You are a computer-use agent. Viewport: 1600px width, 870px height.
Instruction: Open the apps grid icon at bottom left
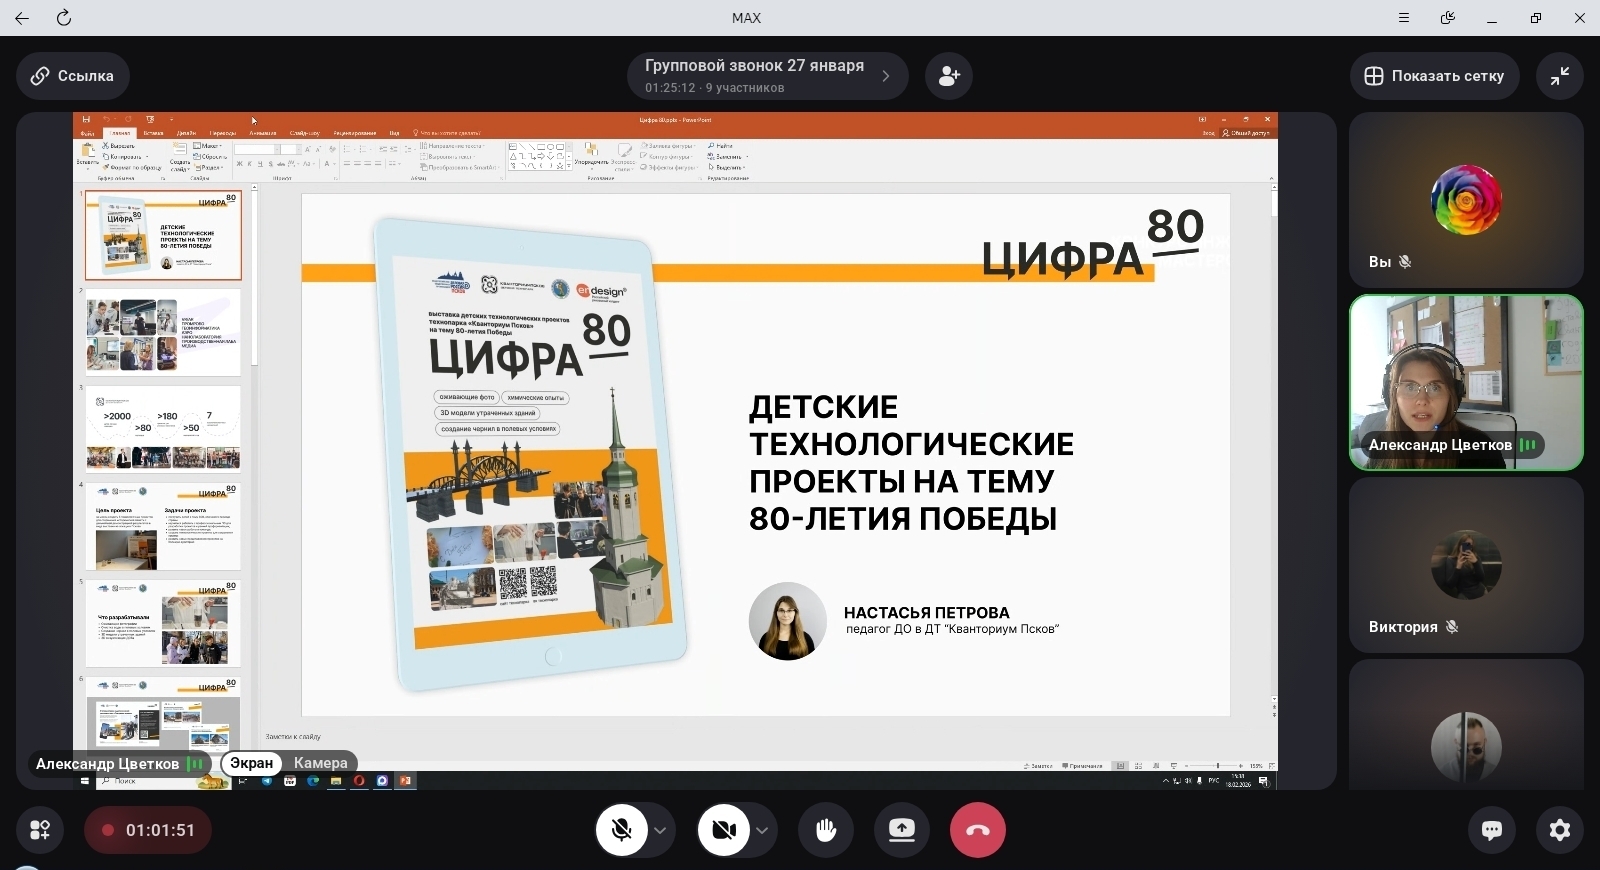click(x=40, y=830)
